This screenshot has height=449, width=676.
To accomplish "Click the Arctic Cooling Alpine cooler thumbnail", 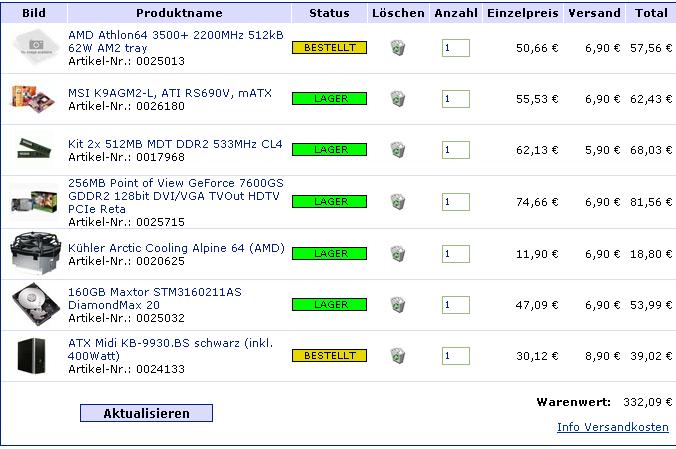I will [x=35, y=253].
